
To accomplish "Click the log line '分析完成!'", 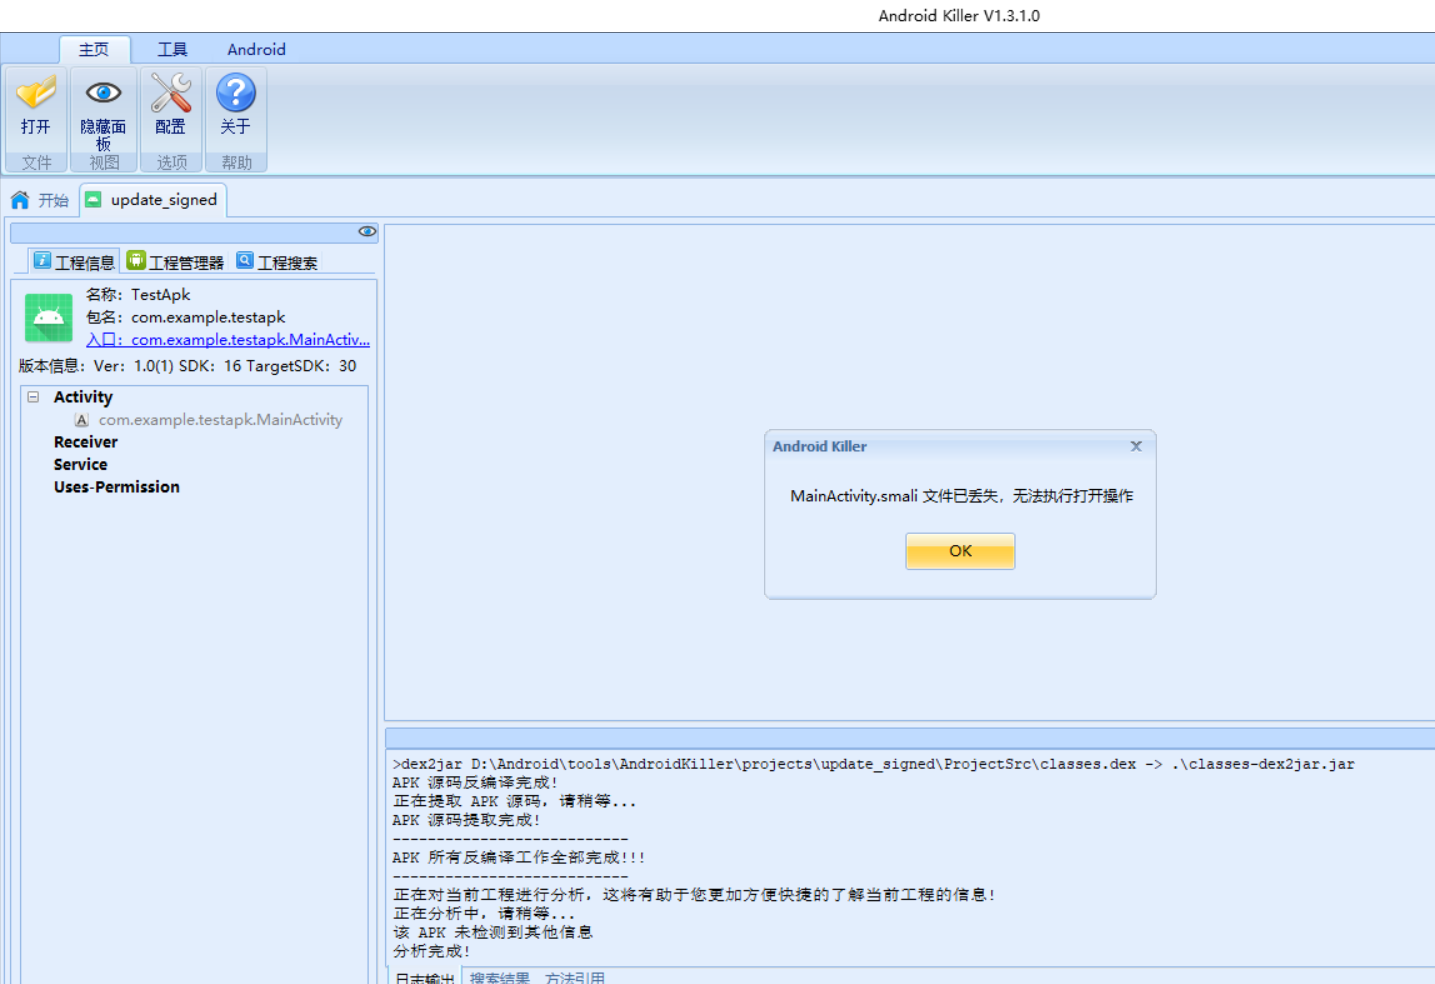I will coord(431,951).
